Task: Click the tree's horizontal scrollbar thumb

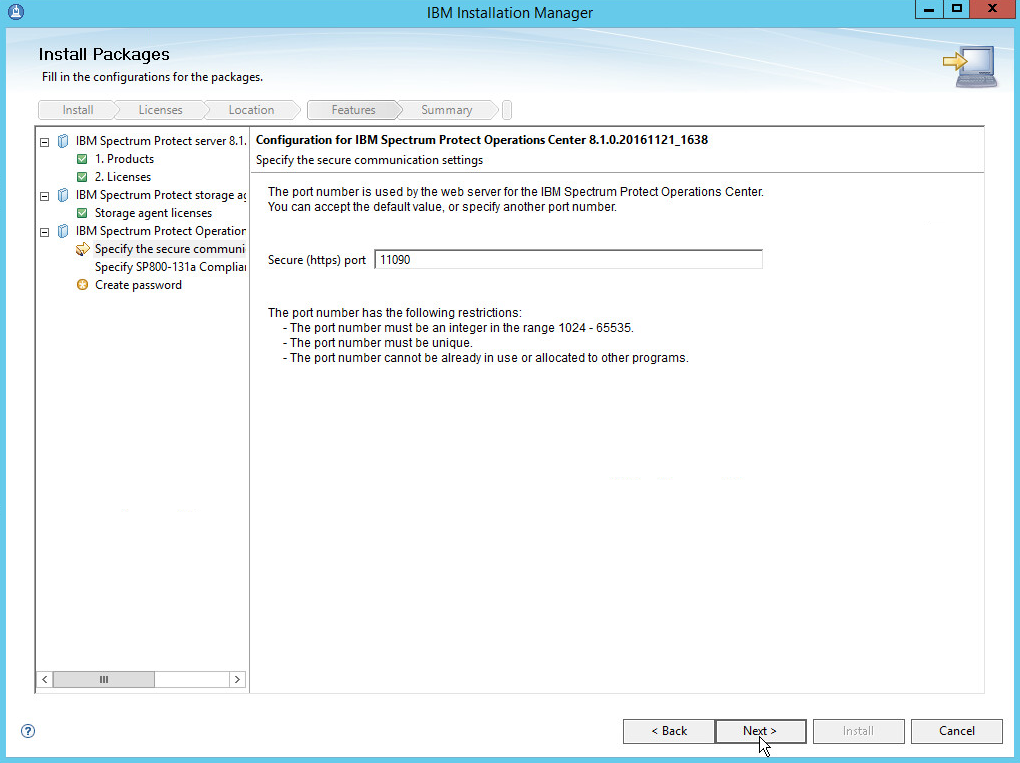Action: point(104,679)
